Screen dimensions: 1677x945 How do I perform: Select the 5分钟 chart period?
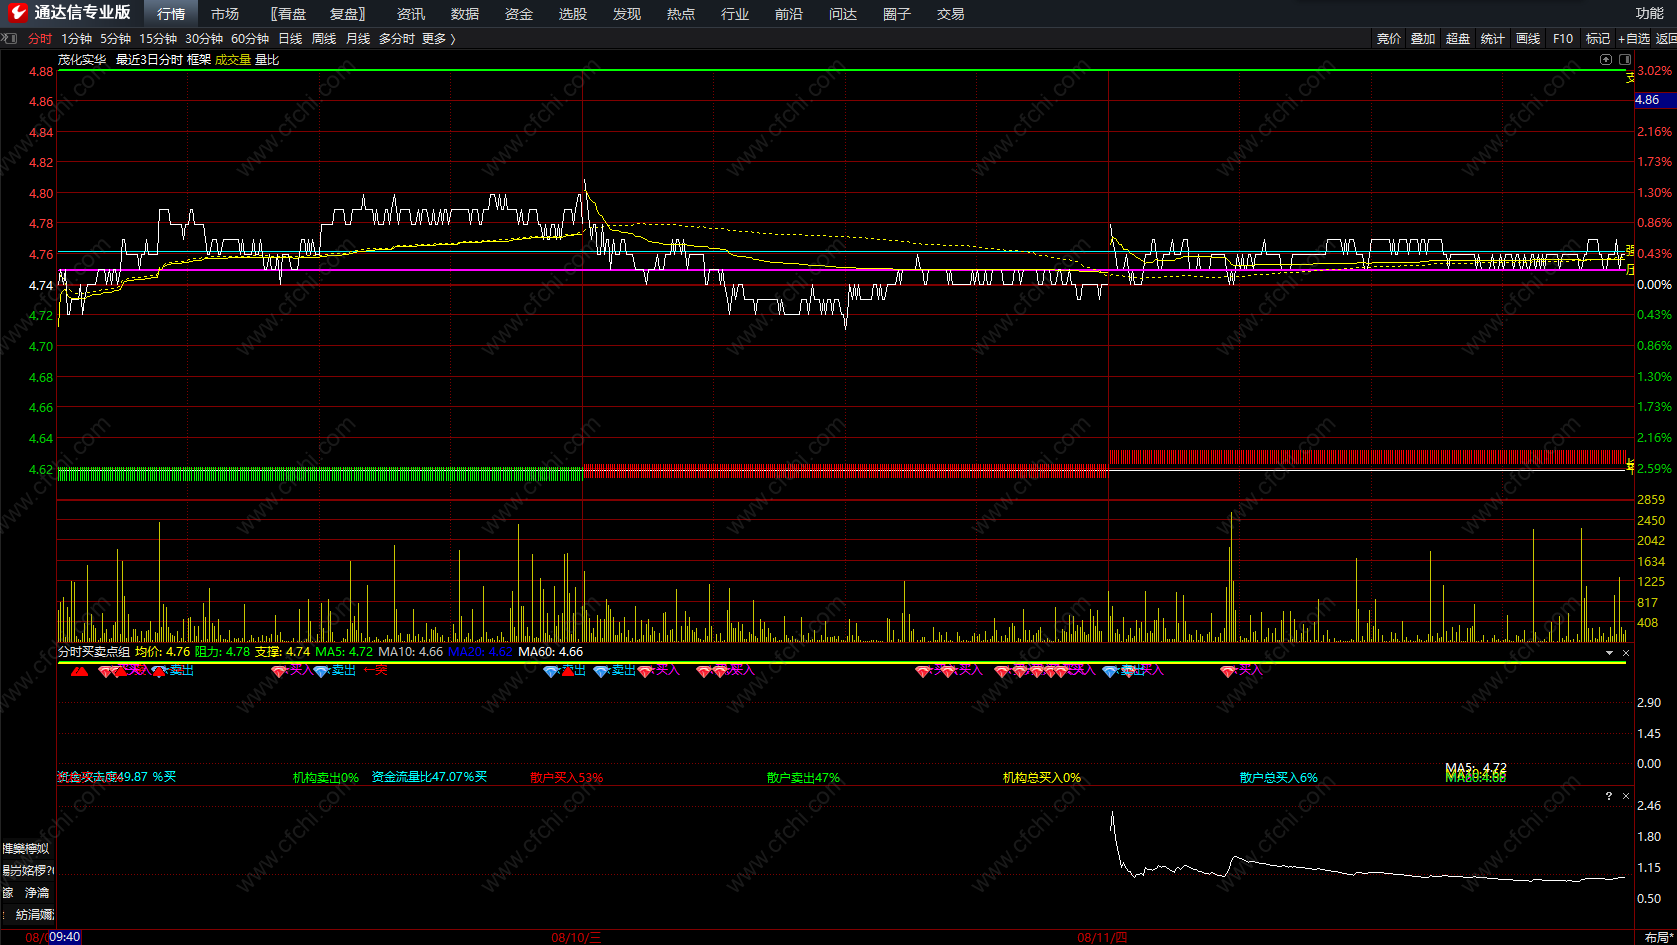coord(115,39)
